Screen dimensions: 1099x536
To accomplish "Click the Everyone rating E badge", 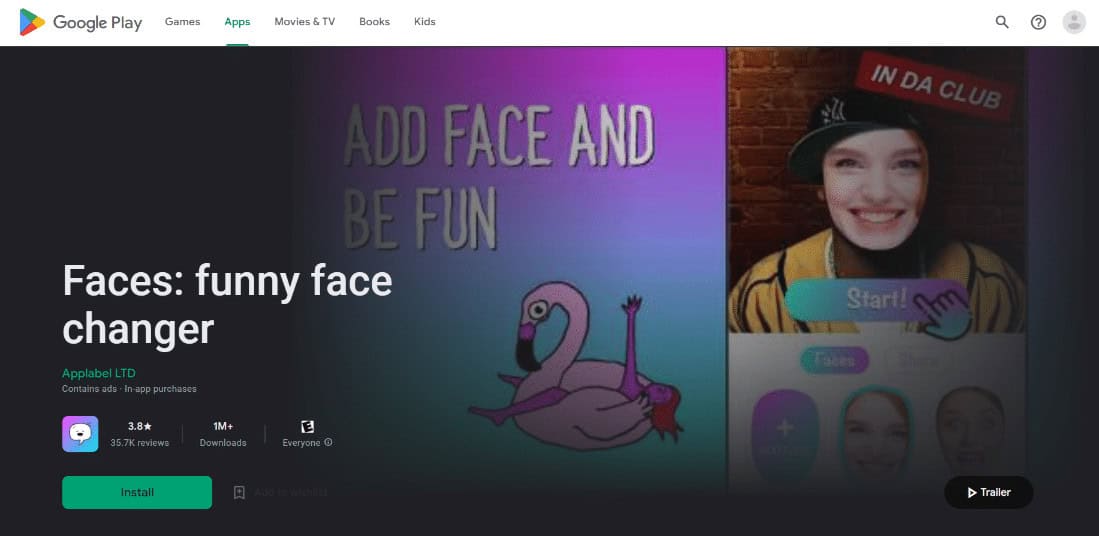I will (307, 427).
